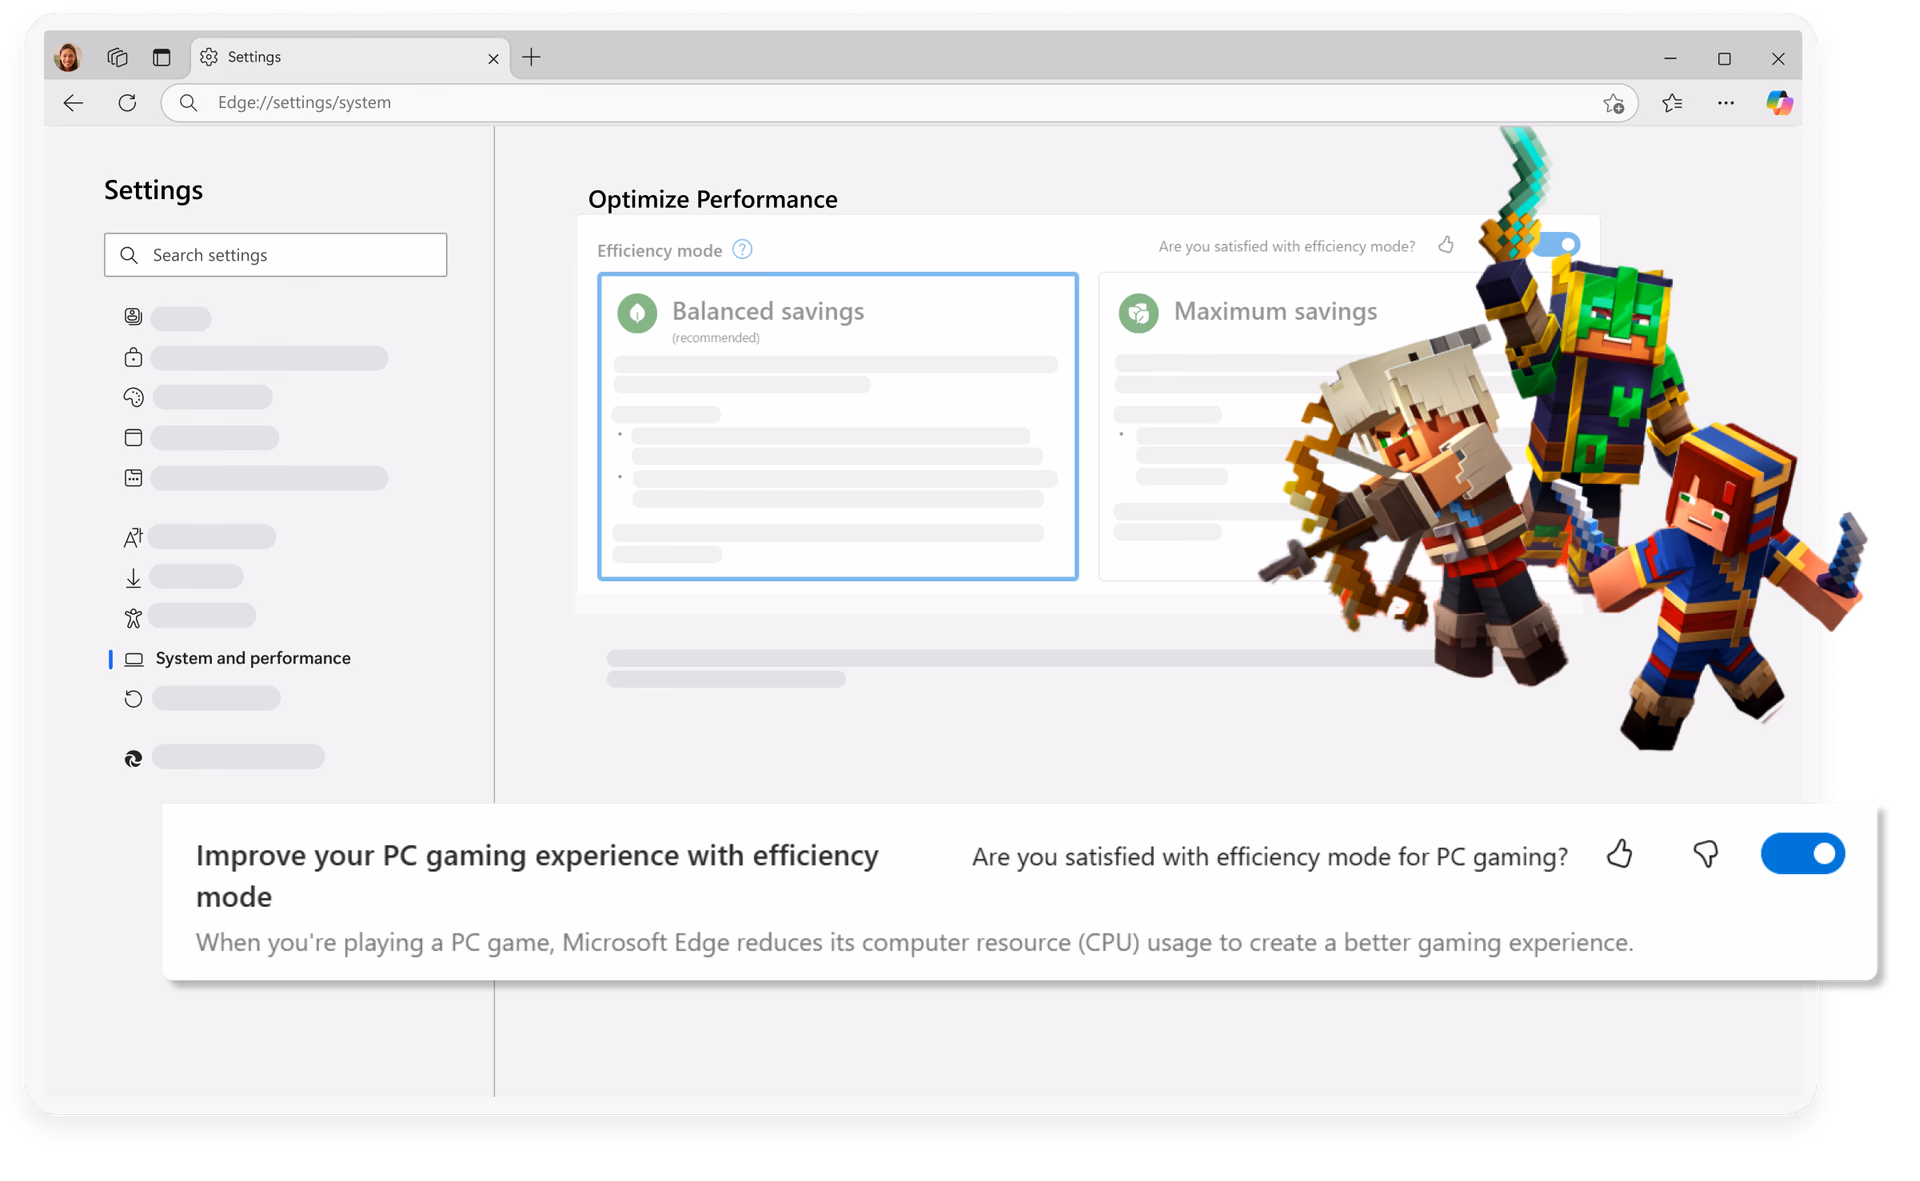Go back to previous page
Viewport: 1920px width, 1181px height.
pyautogui.click(x=73, y=102)
